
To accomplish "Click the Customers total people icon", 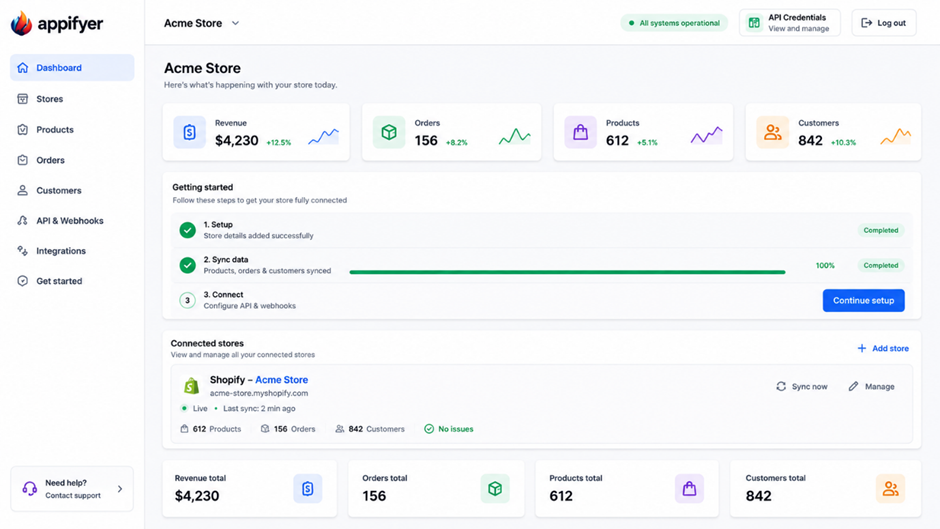I will [890, 489].
